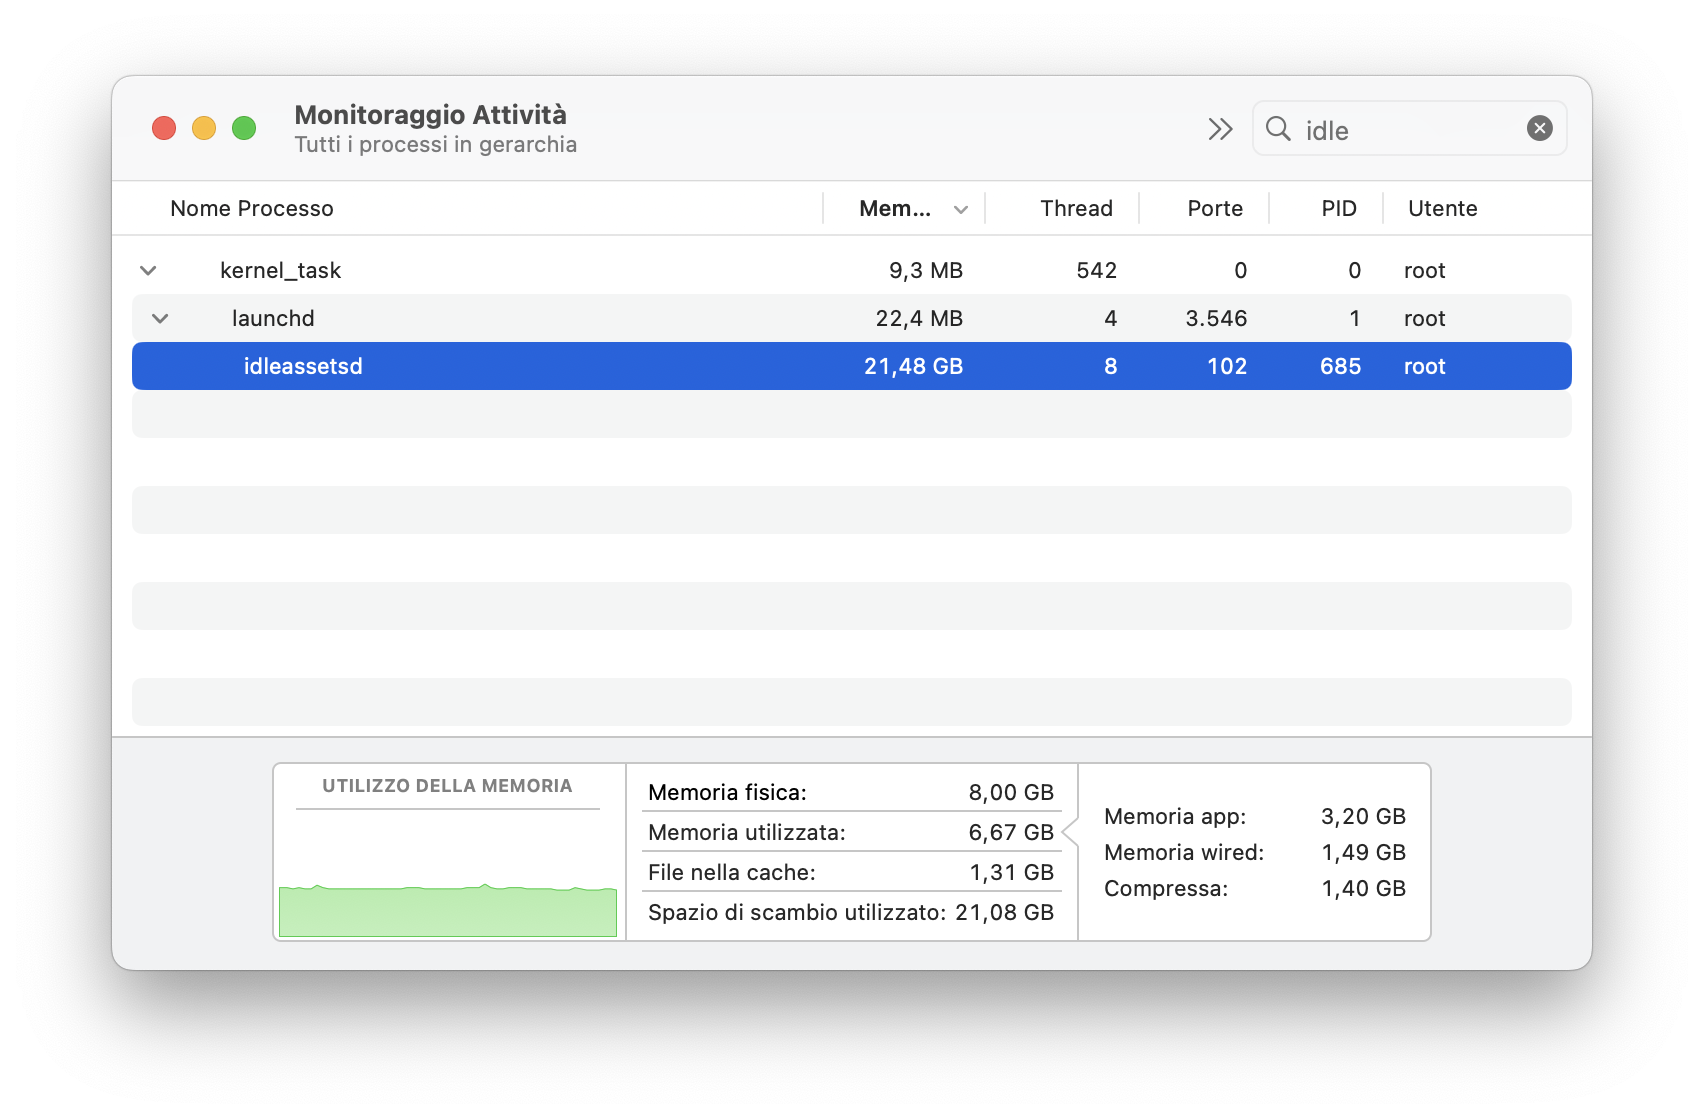
Task: Toggle Mem column sort order arrow
Action: [961, 209]
